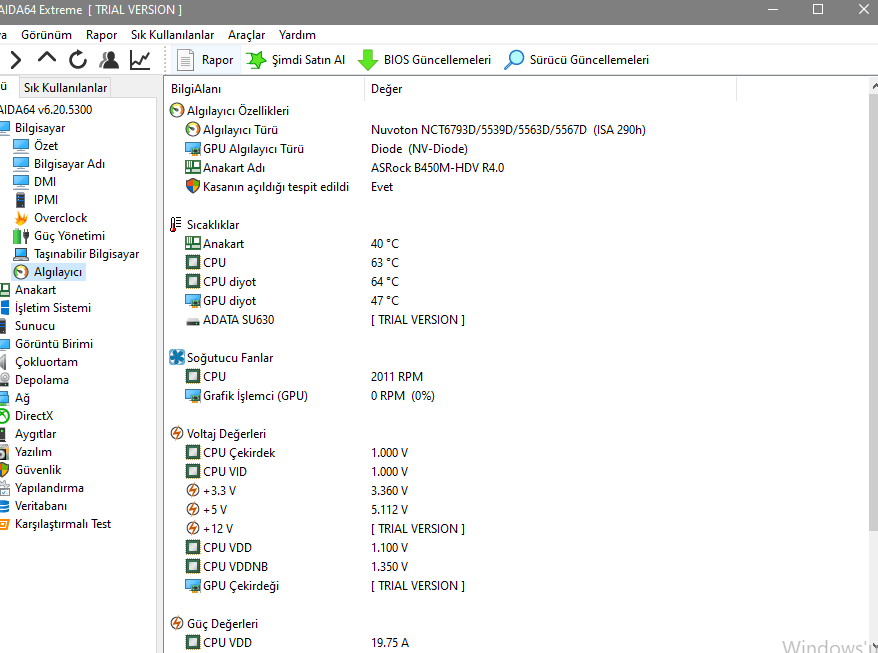Select Veritabanı in the tree
Viewport: 878px width, 653px height.
tap(41, 506)
